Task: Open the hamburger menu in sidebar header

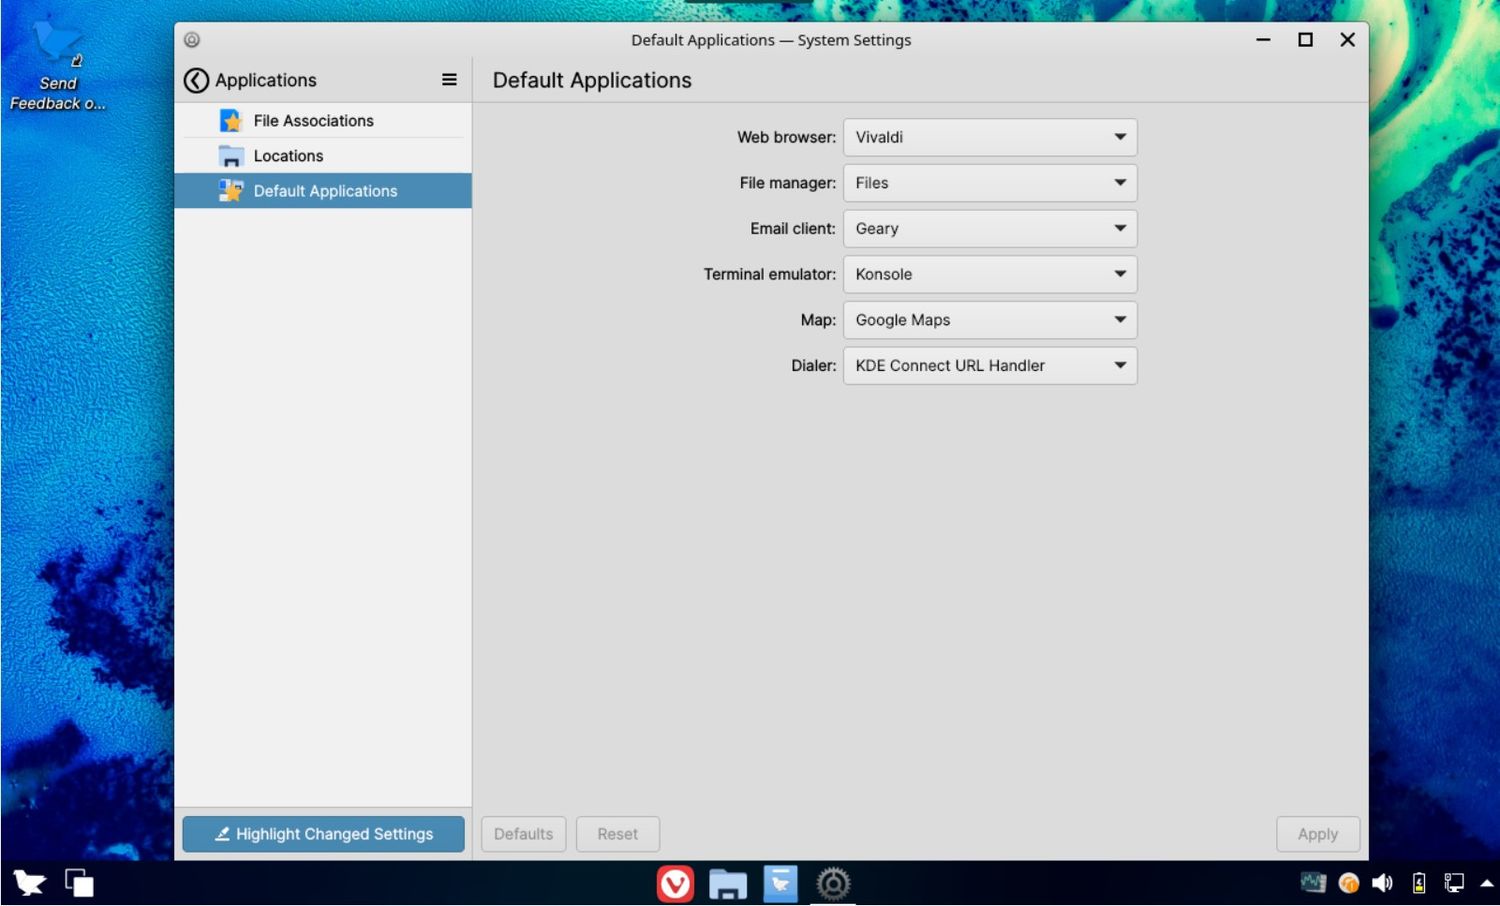Action: 449,80
